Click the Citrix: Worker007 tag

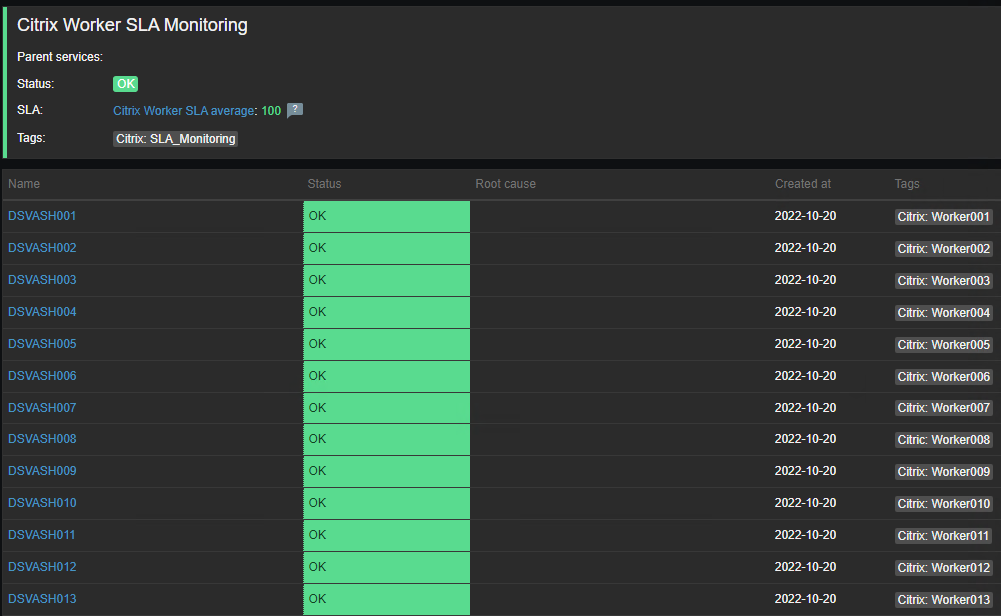[x=943, y=408]
